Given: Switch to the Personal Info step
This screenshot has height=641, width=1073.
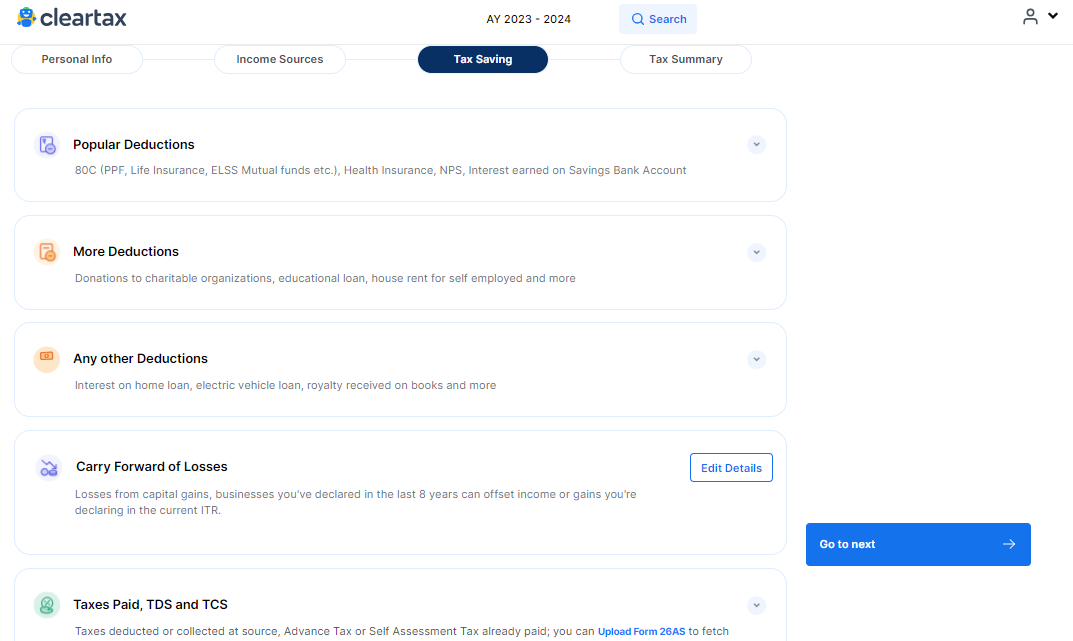Looking at the screenshot, I should [77, 60].
